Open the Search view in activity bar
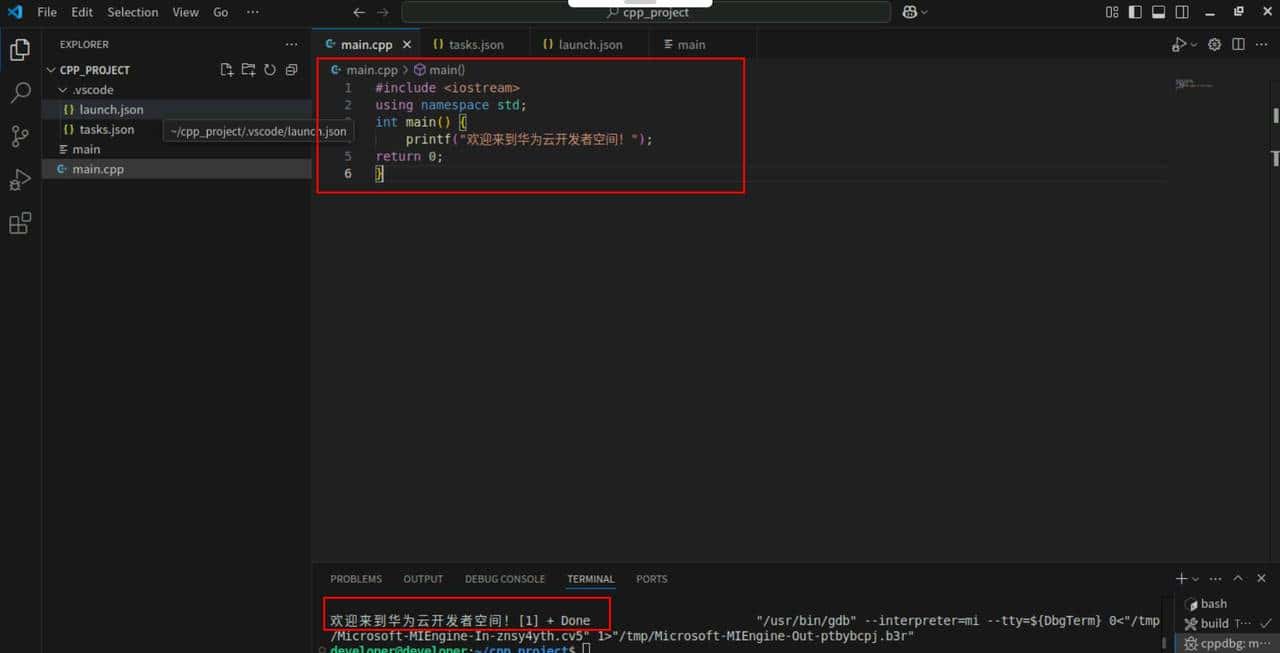This screenshot has width=1280, height=653. pos(20,92)
